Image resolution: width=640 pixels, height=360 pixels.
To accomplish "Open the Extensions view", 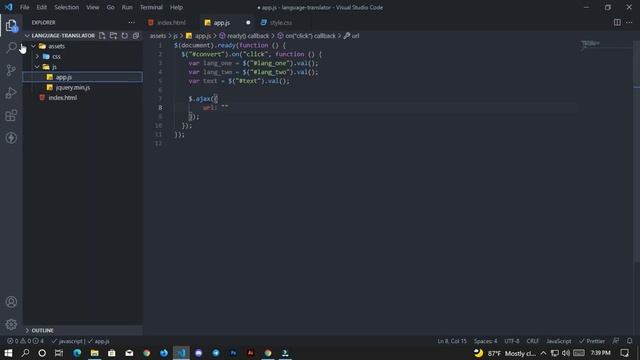I will (x=11, y=116).
